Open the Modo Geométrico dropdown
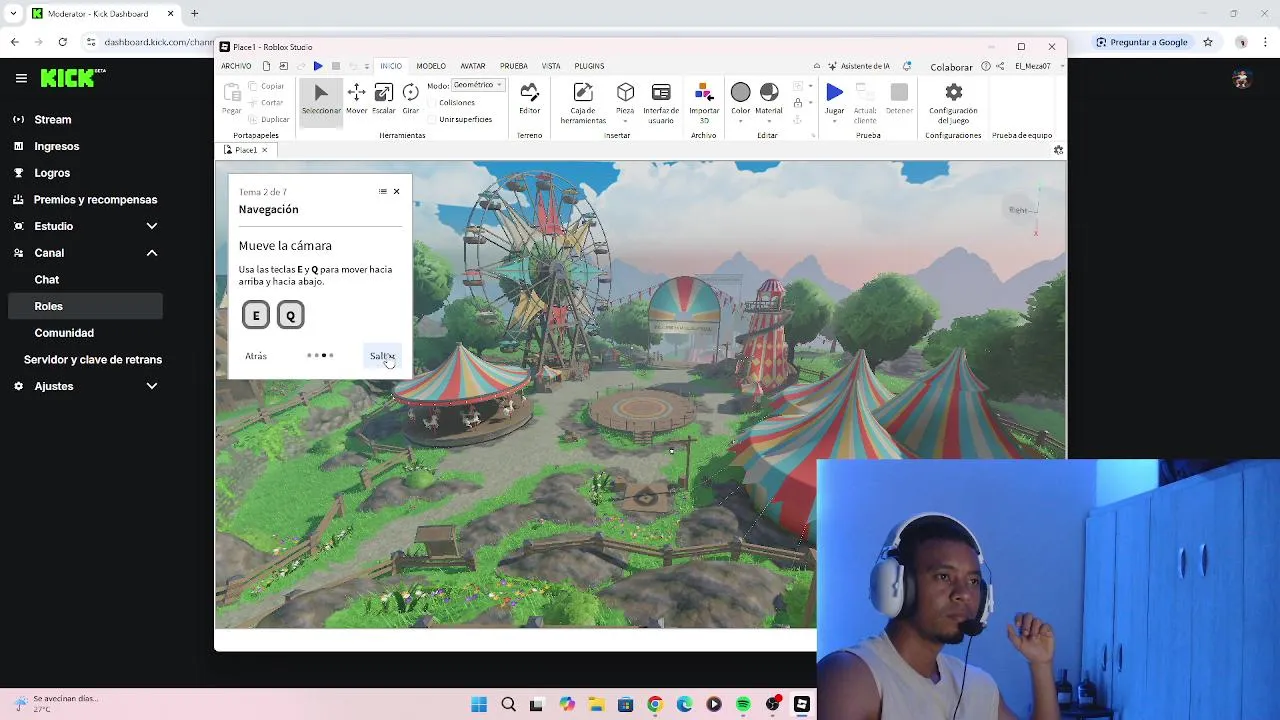 tap(477, 85)
